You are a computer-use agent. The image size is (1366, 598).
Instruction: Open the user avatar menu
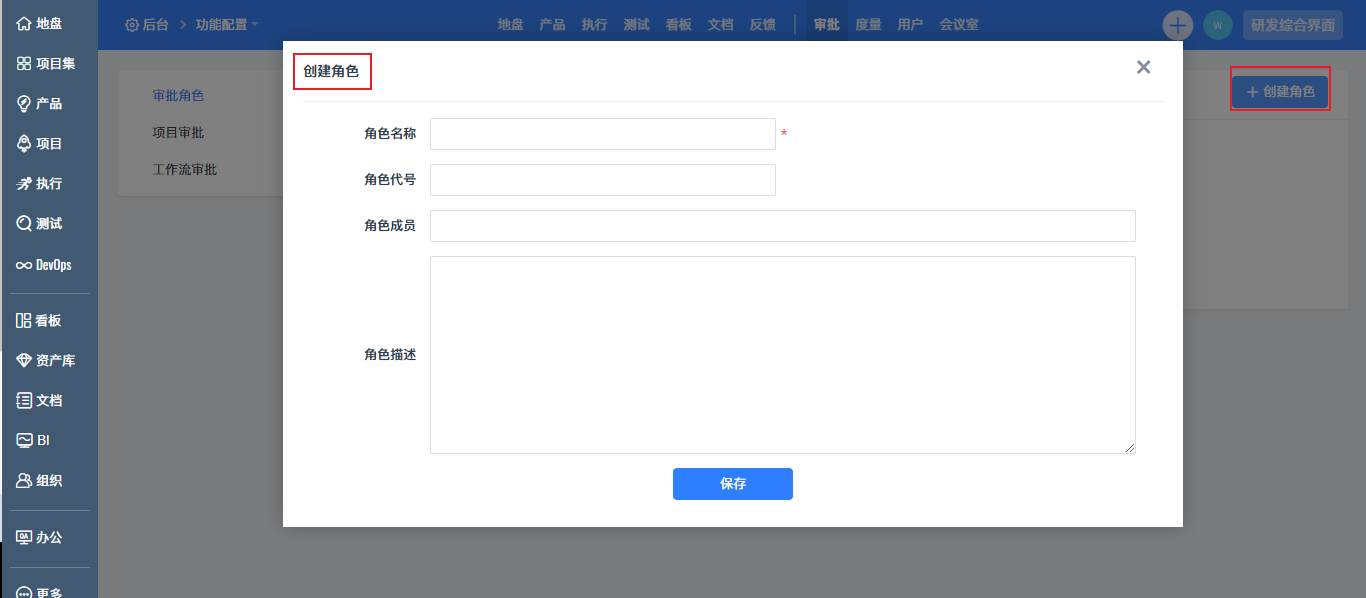click(x=1217, y=25)
